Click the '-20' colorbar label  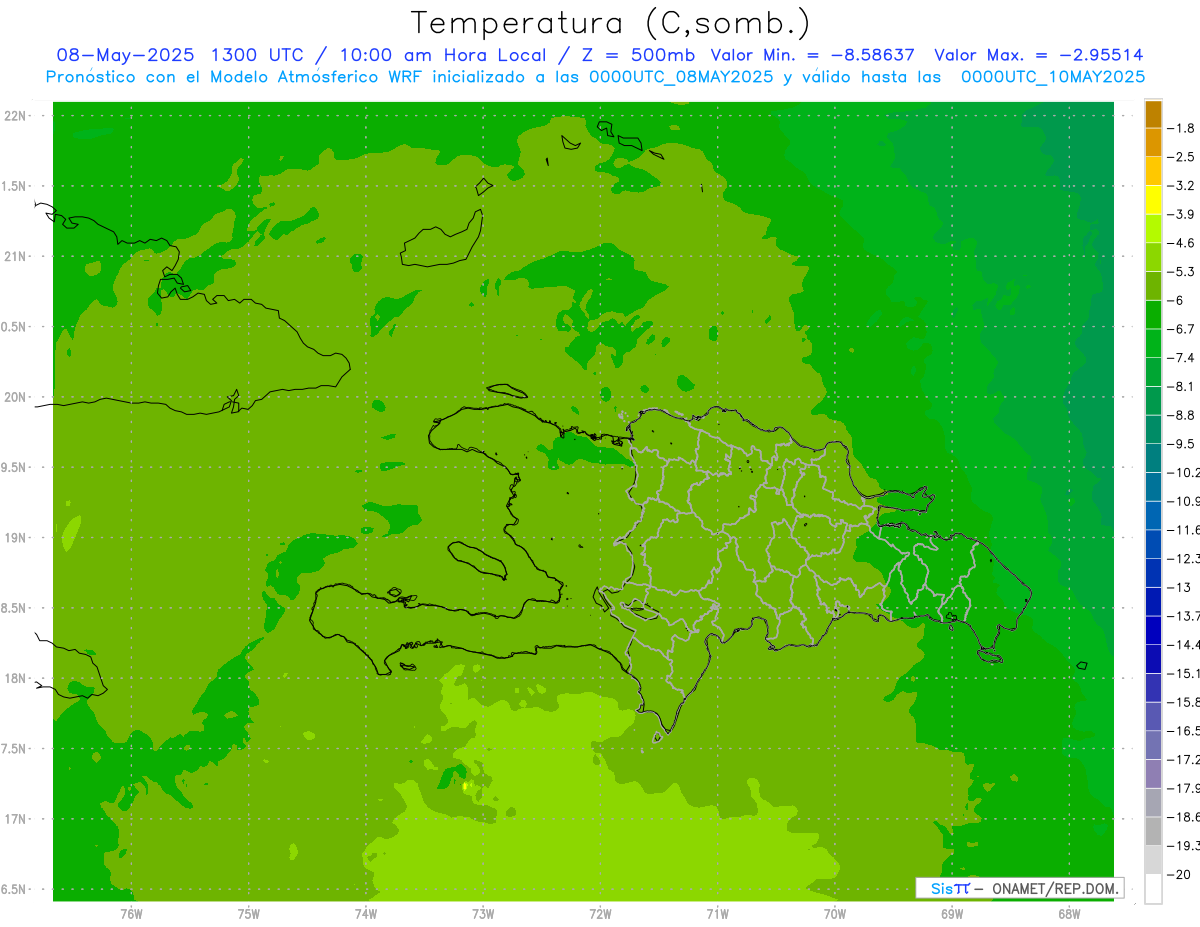(x=1179, y=874)
